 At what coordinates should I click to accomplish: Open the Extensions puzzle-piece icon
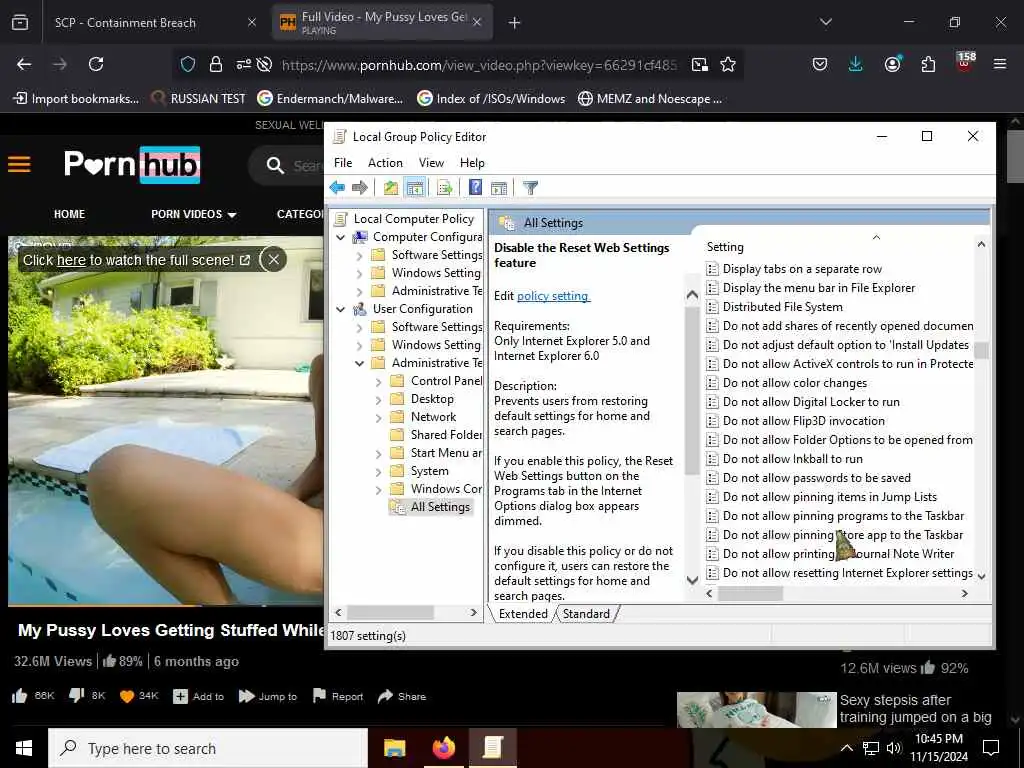coord(928,64)
